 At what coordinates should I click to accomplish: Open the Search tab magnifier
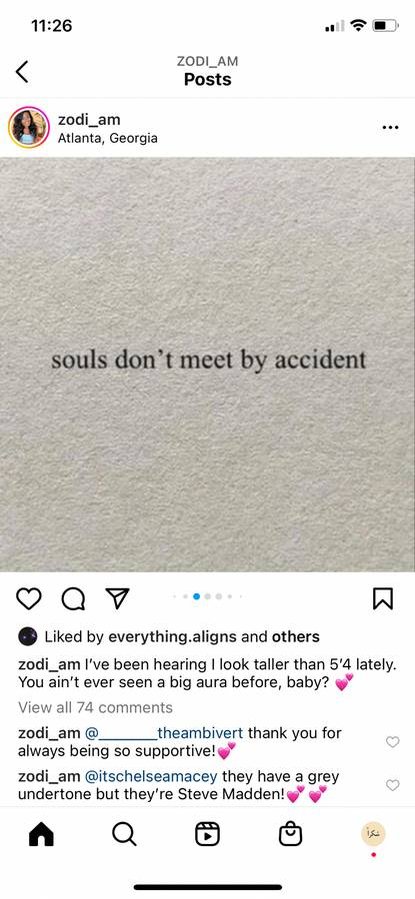click(124, 834)
